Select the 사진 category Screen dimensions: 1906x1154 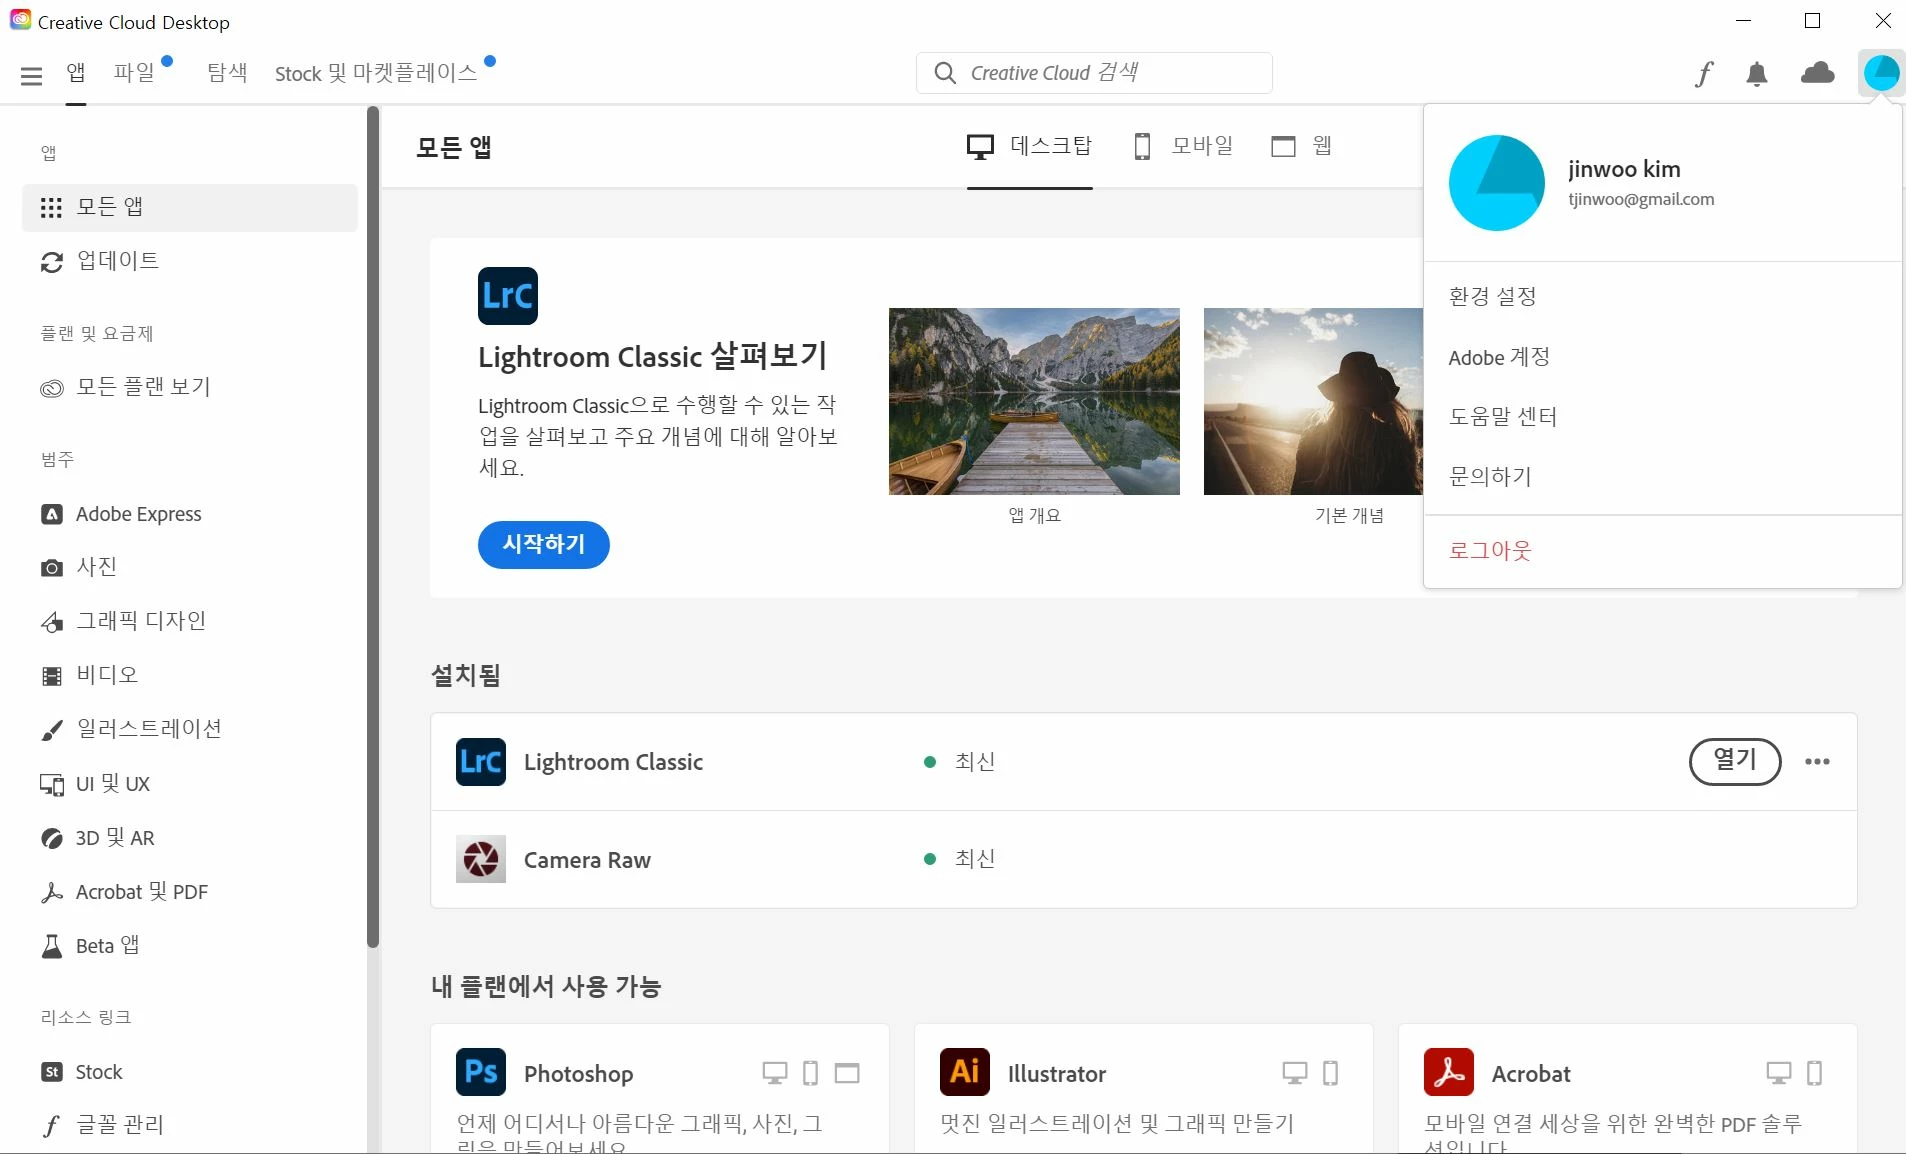point(79,567)
